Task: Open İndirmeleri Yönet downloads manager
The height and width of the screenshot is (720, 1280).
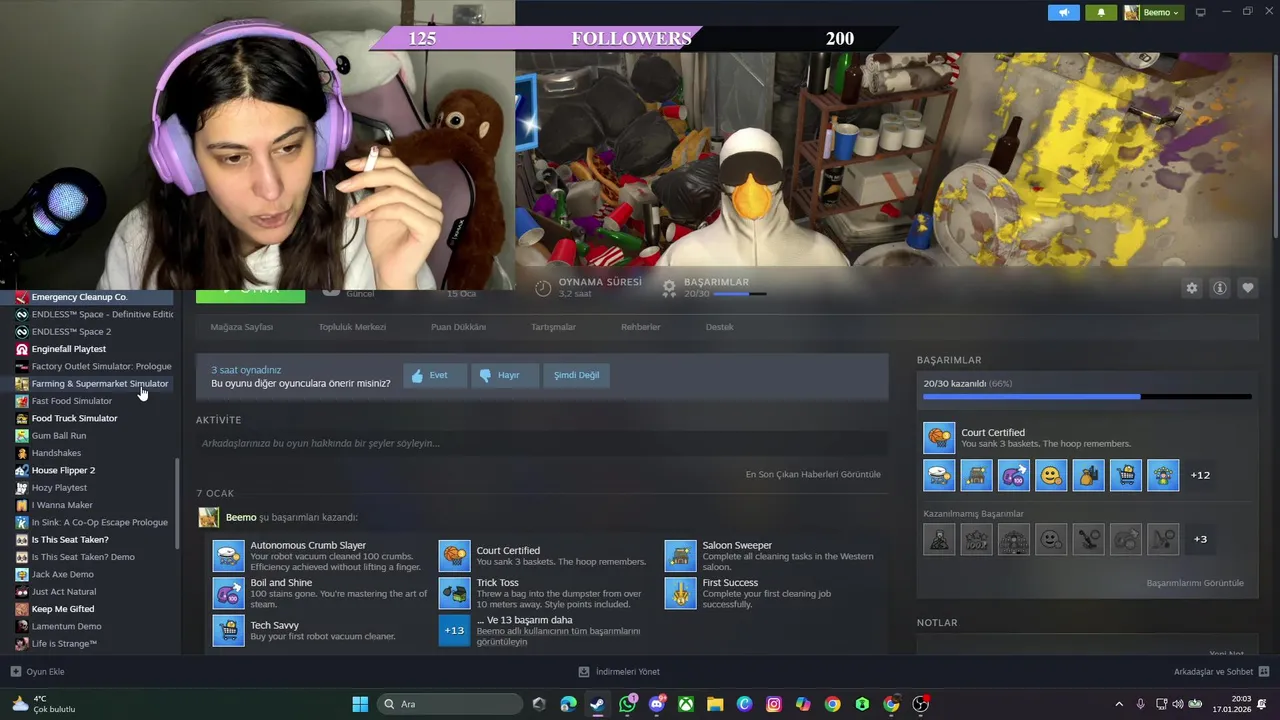Action: tap(619, 672)
